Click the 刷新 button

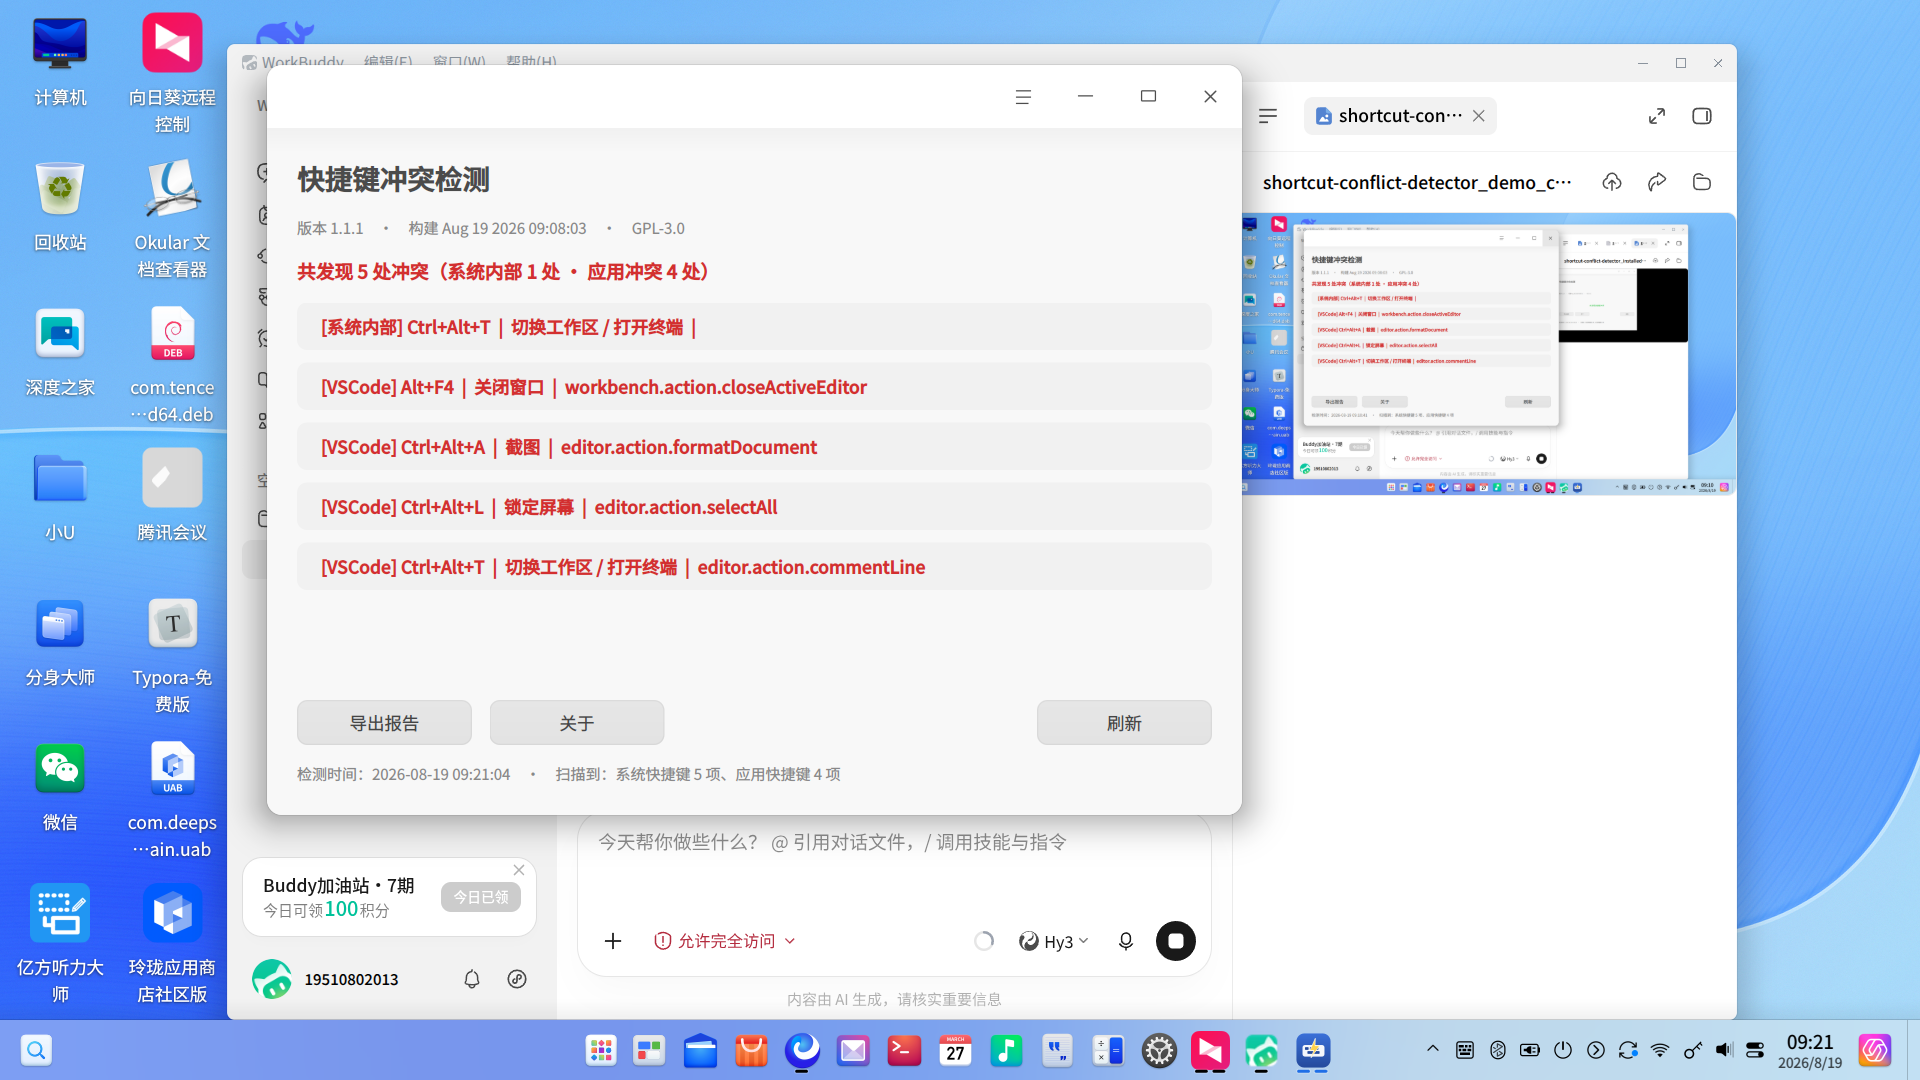[1124, 722]
